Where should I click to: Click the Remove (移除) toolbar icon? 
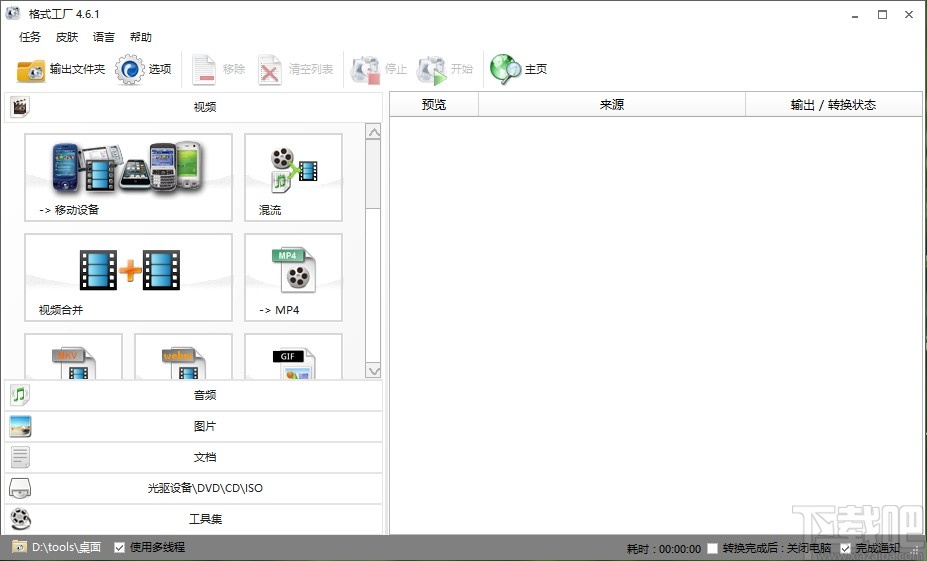204,70
